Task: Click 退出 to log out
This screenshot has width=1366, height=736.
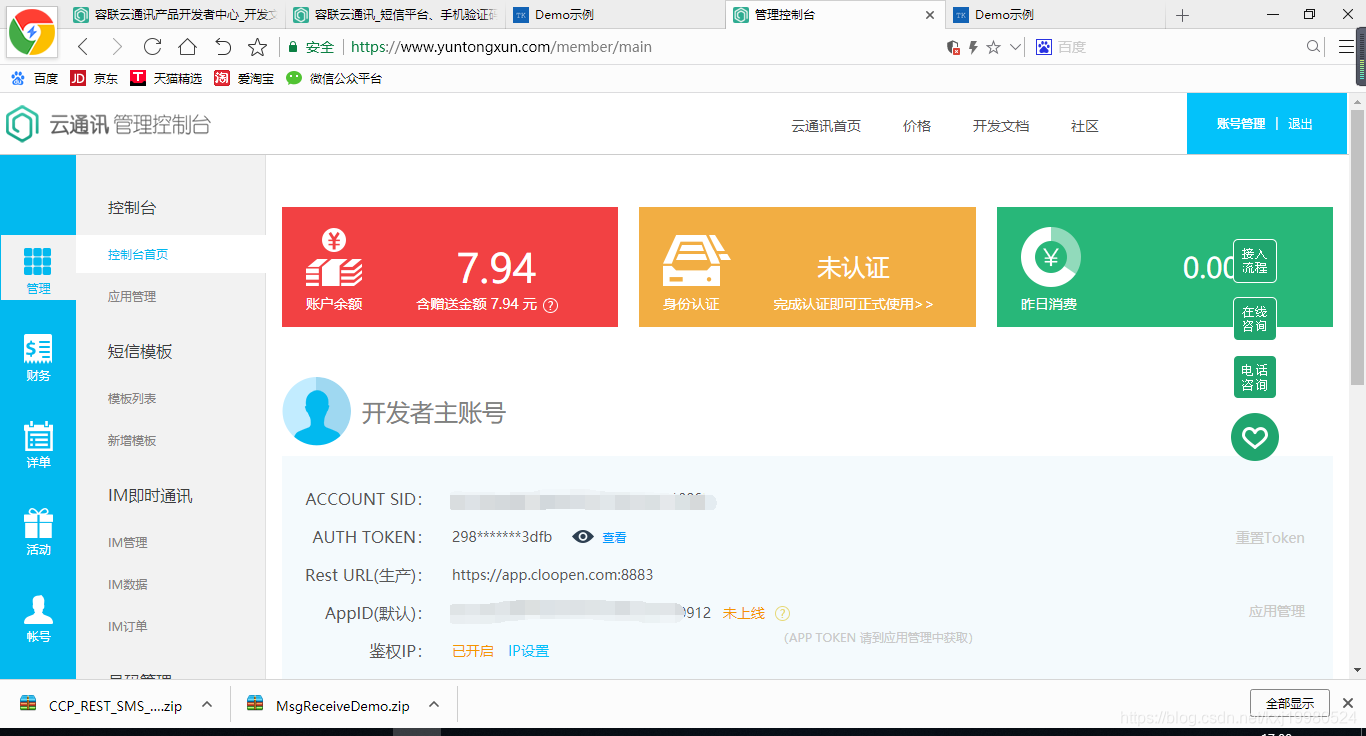Action: [x=1300, y=124]
